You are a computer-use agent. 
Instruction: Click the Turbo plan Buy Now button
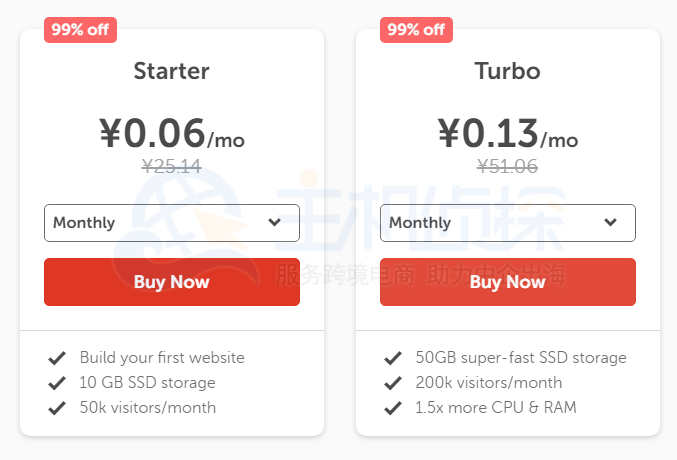(507, 282)
